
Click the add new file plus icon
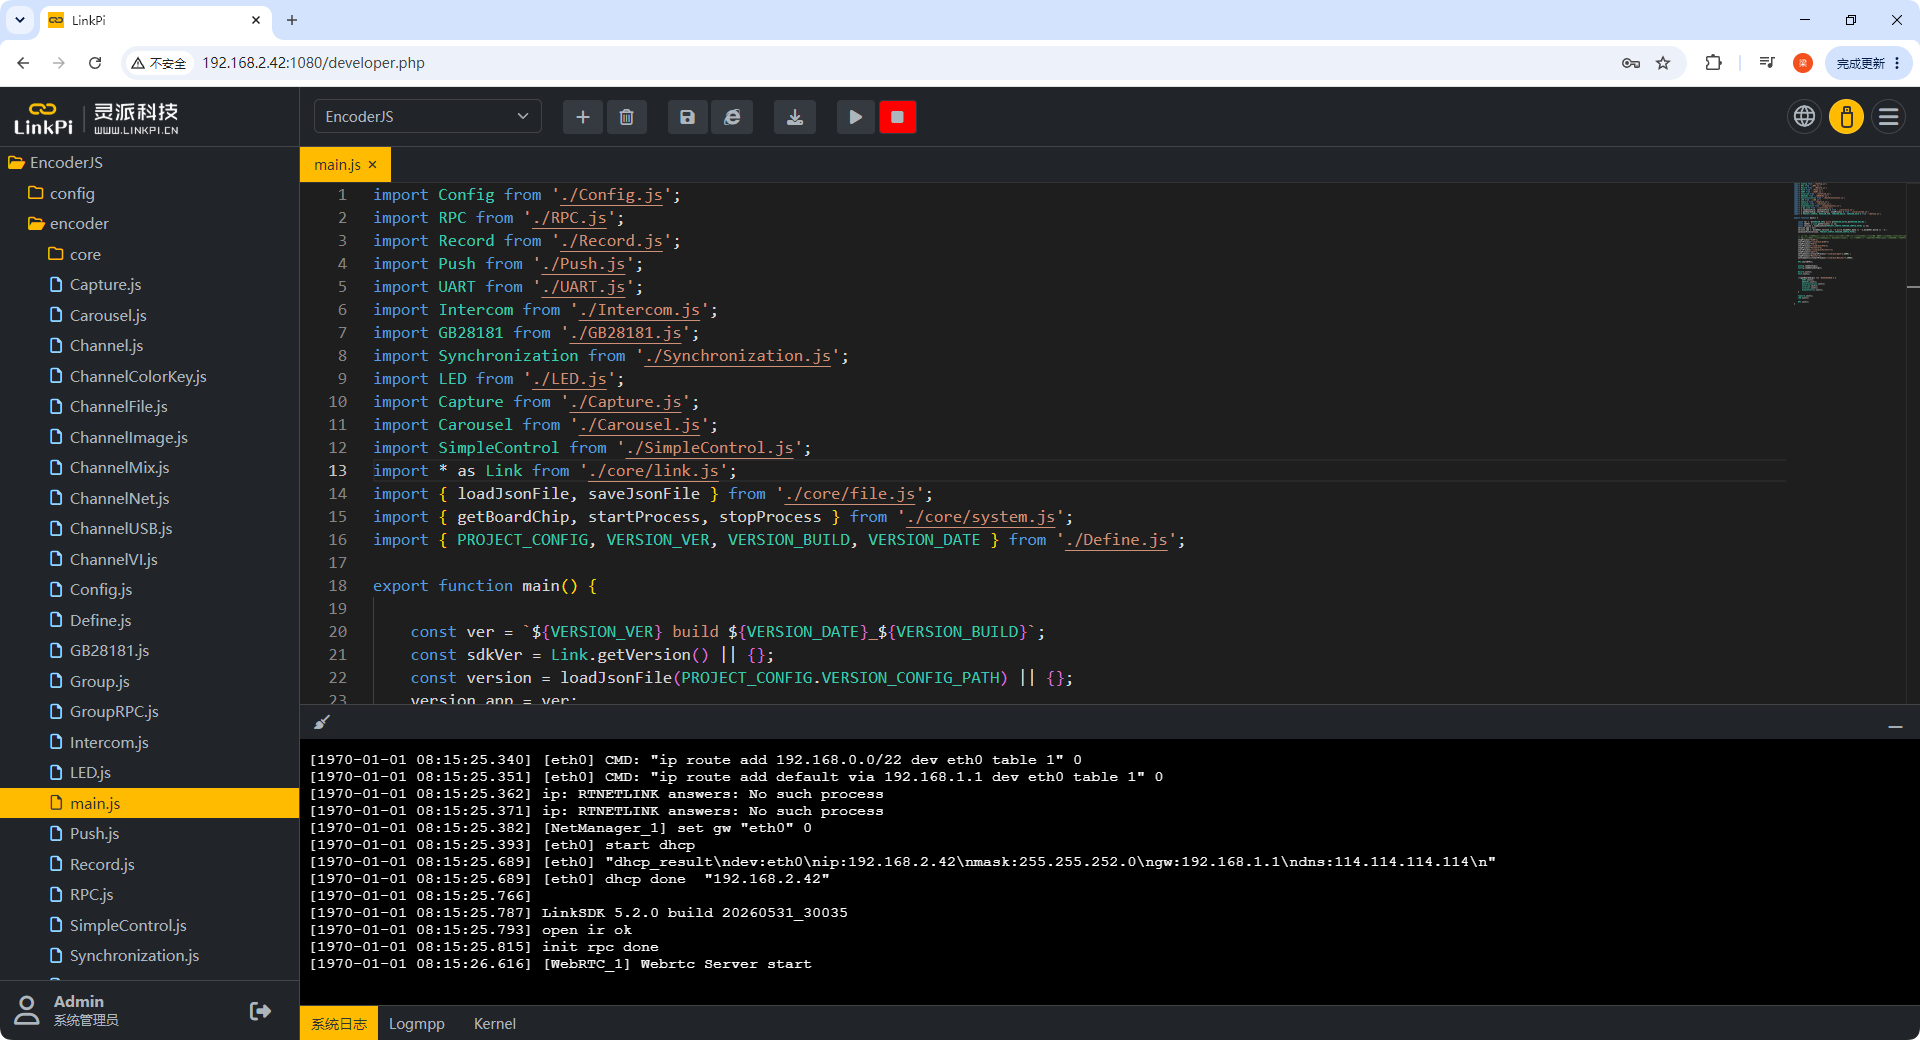[583, 117]
